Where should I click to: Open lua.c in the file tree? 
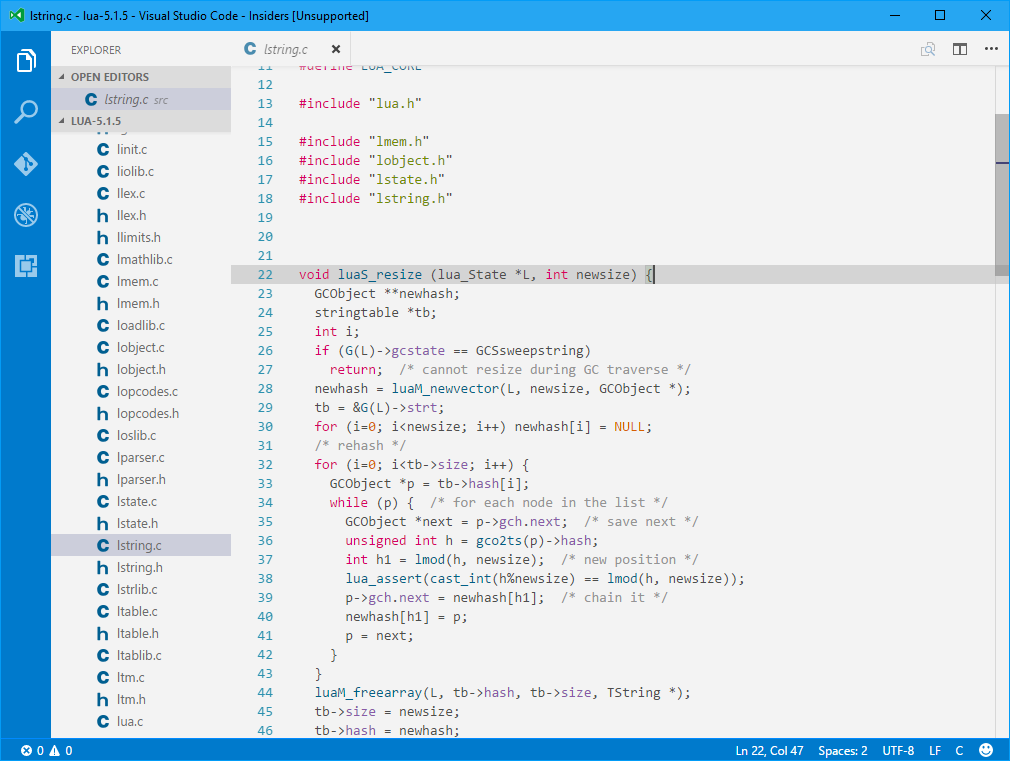pos(141,721)
